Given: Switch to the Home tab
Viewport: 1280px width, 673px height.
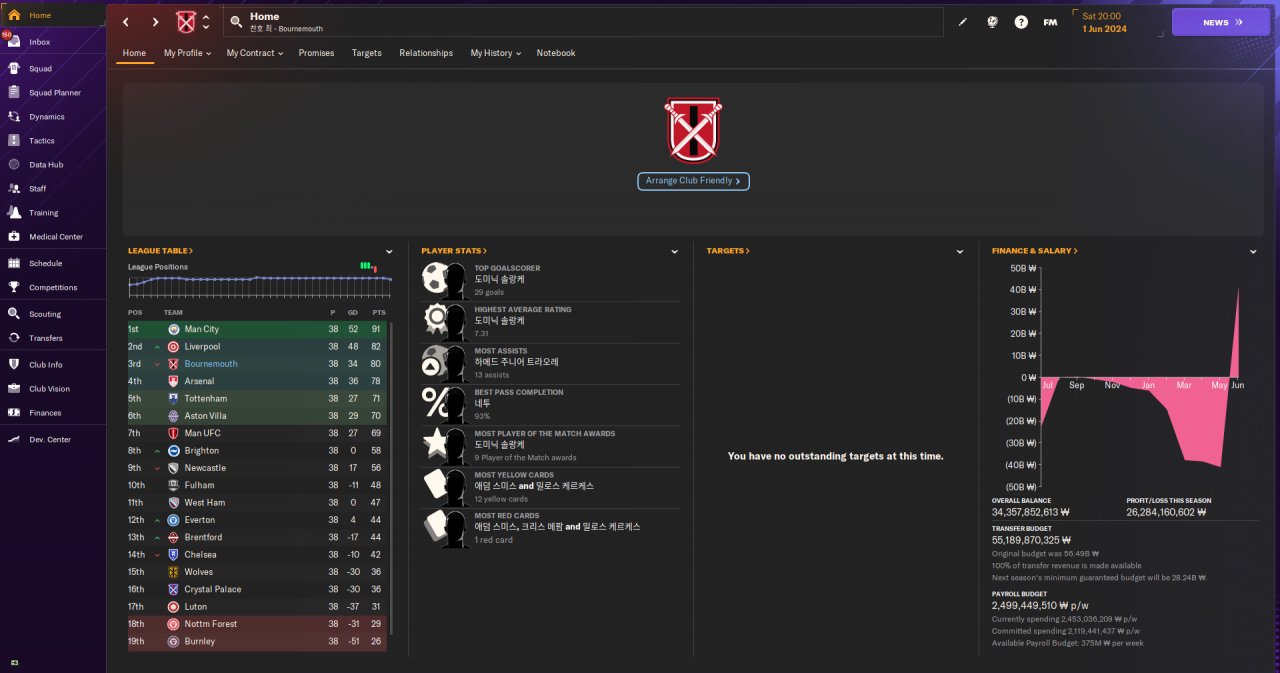Looking at the screenshot, I should coord(134,53).
